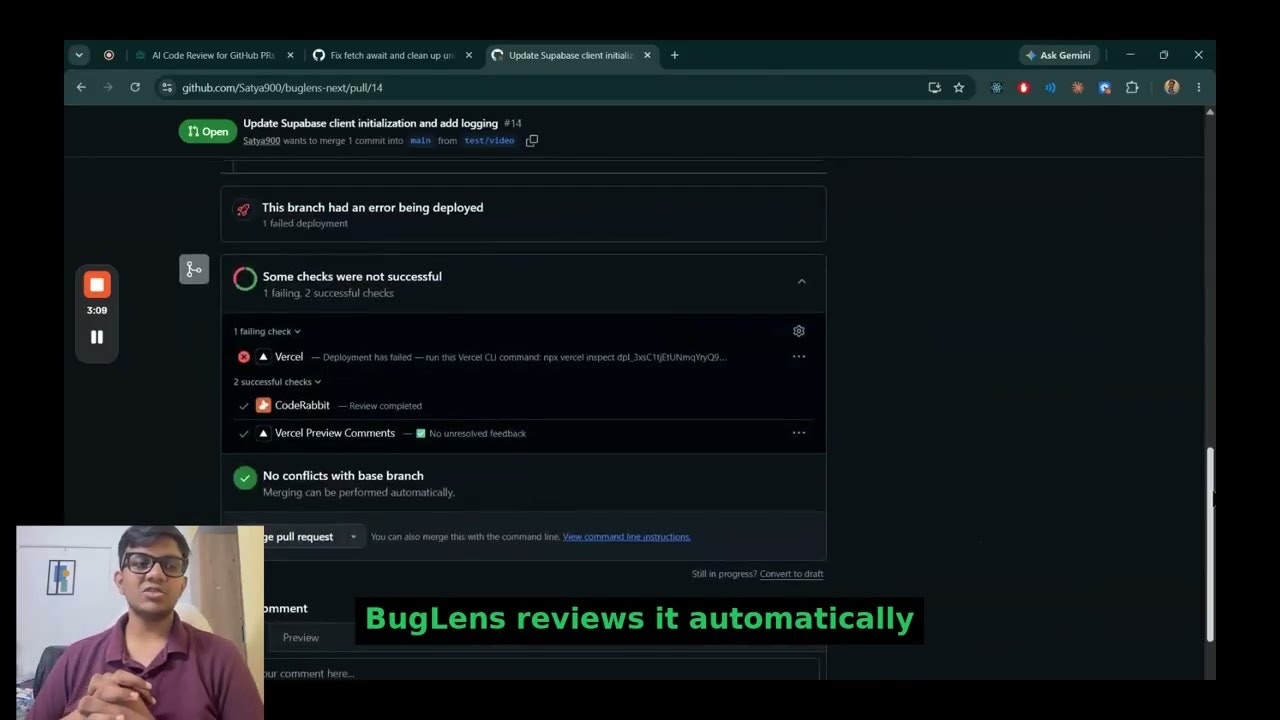Open a new browser tab
The image size is (1280, 720).
tap(674, 55)
